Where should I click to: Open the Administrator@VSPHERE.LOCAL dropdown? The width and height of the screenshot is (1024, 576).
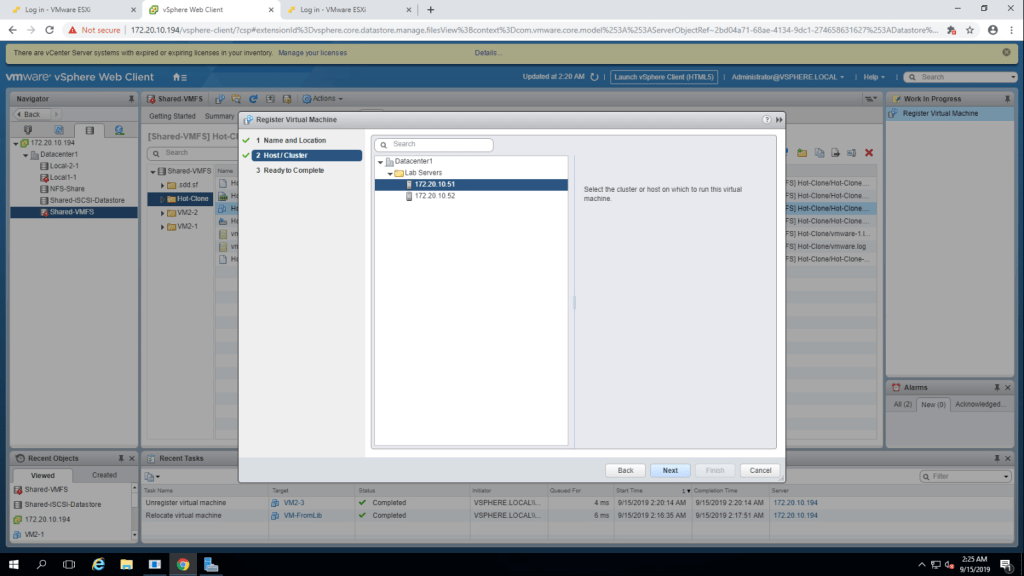coord(787,77)
